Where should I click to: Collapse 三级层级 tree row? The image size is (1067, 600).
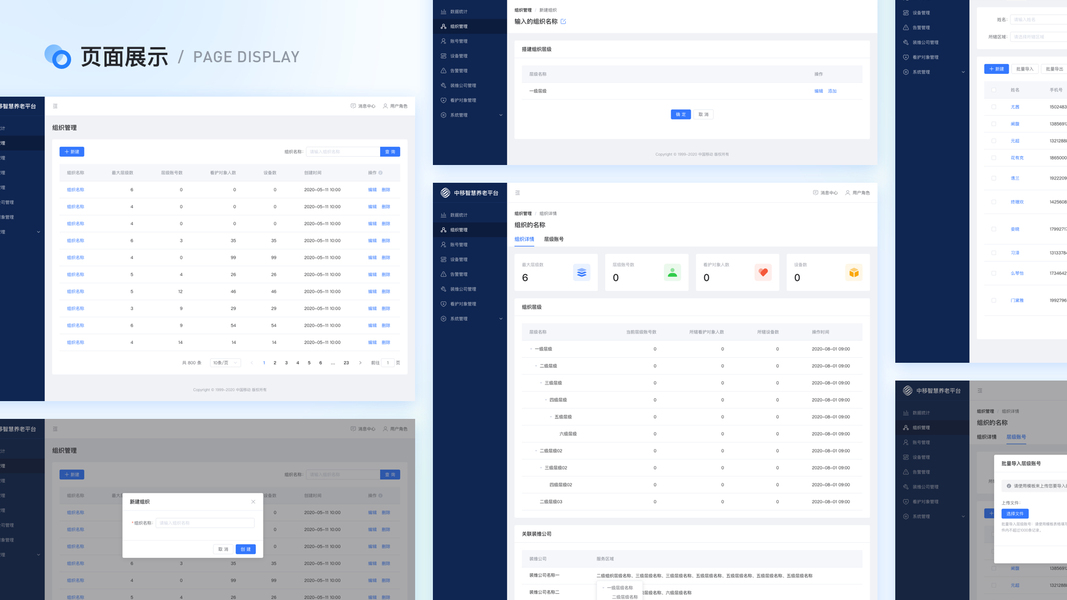tap(541, 383)
